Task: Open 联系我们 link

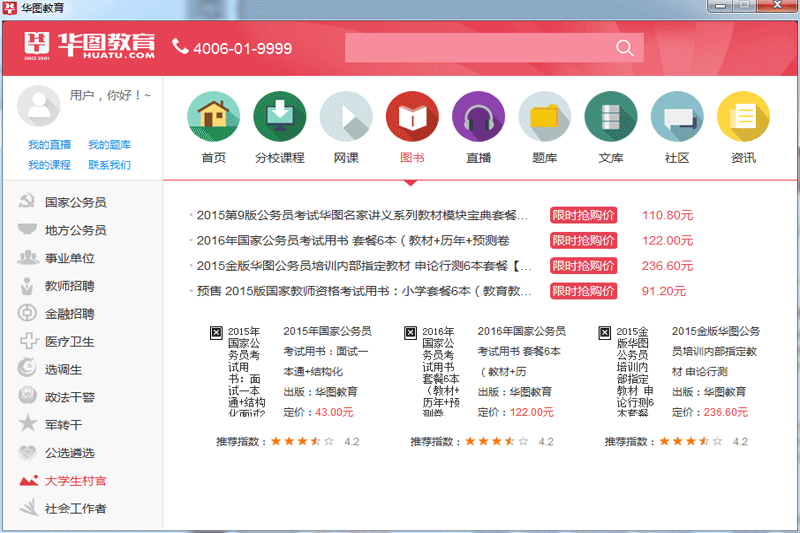Action: 109,165
